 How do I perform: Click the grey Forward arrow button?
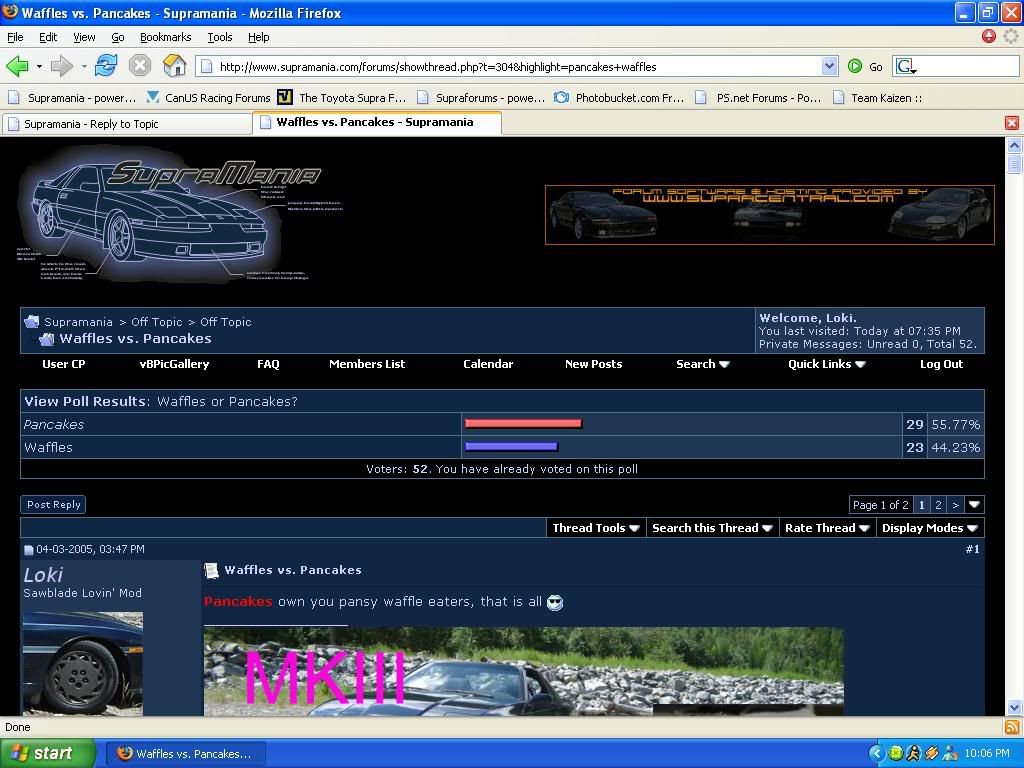(61, 66)
